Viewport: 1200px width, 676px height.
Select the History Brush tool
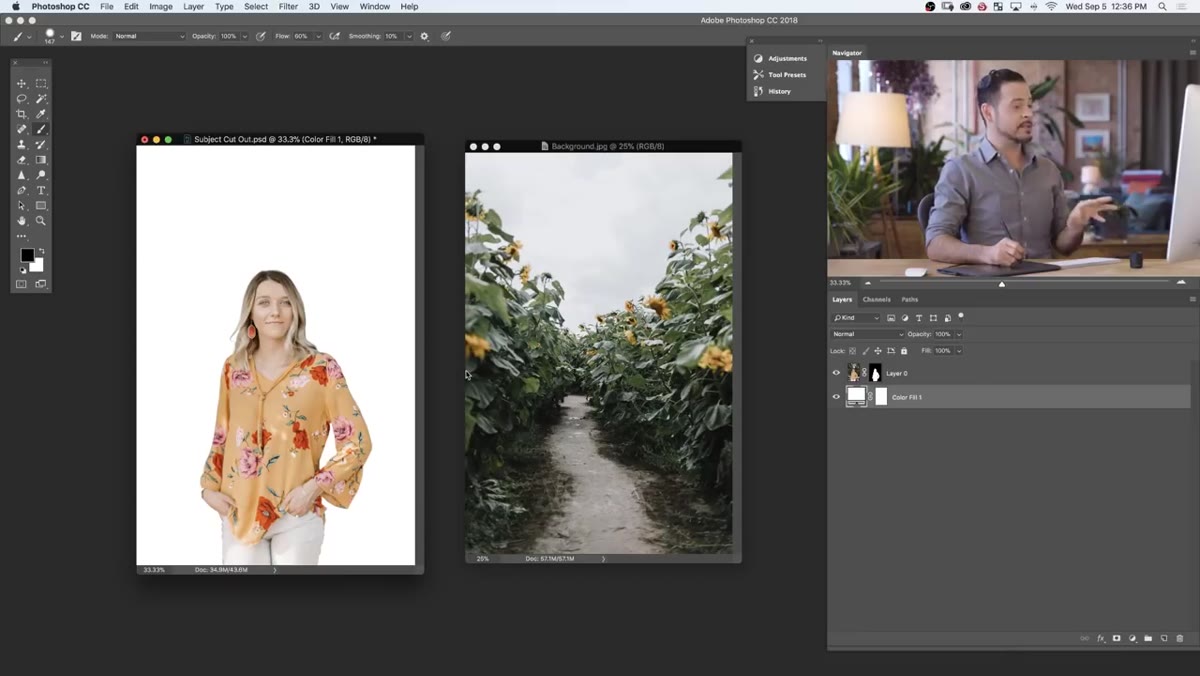pyautogui.click(x=41, y=145)
